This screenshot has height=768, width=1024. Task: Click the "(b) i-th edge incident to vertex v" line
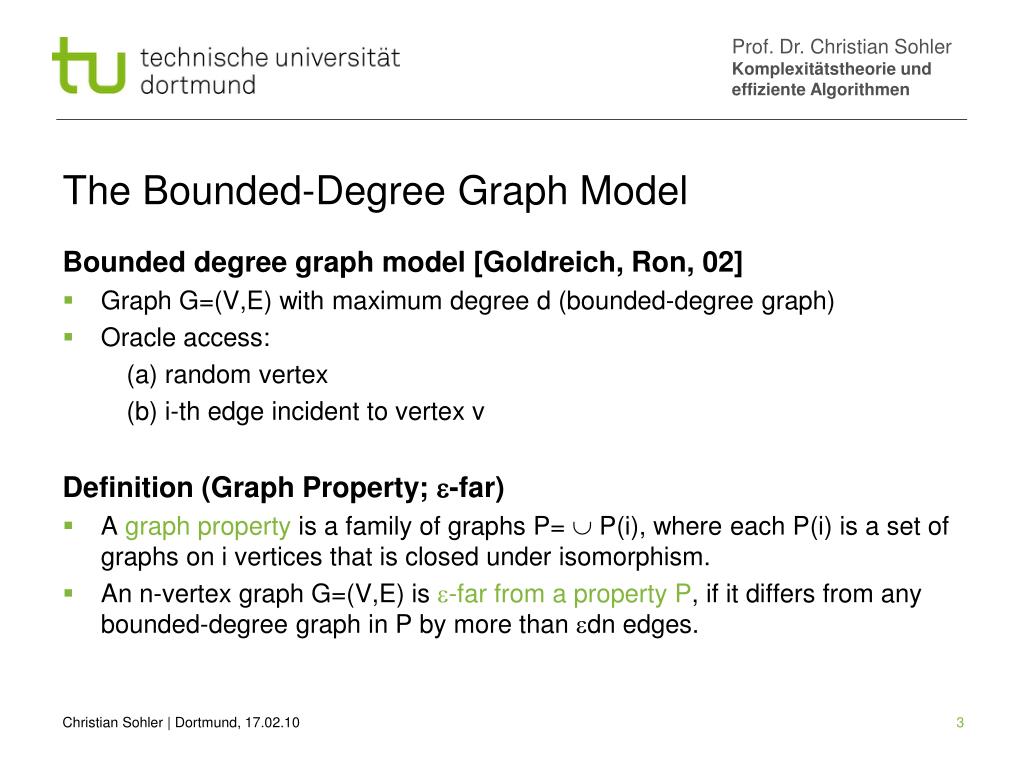pos(305,412)
